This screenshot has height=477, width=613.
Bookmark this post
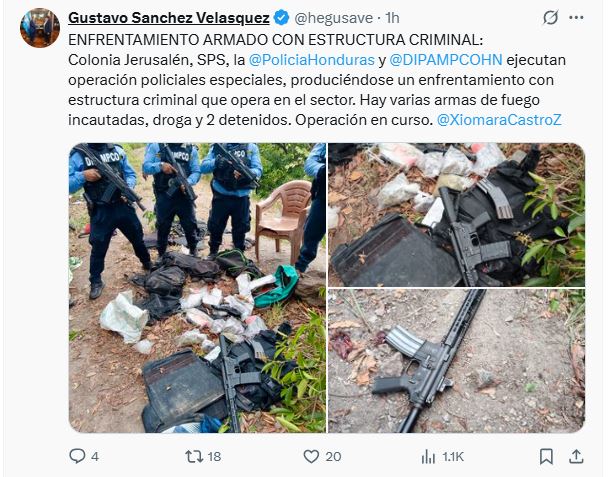click(x=546, y=456)
